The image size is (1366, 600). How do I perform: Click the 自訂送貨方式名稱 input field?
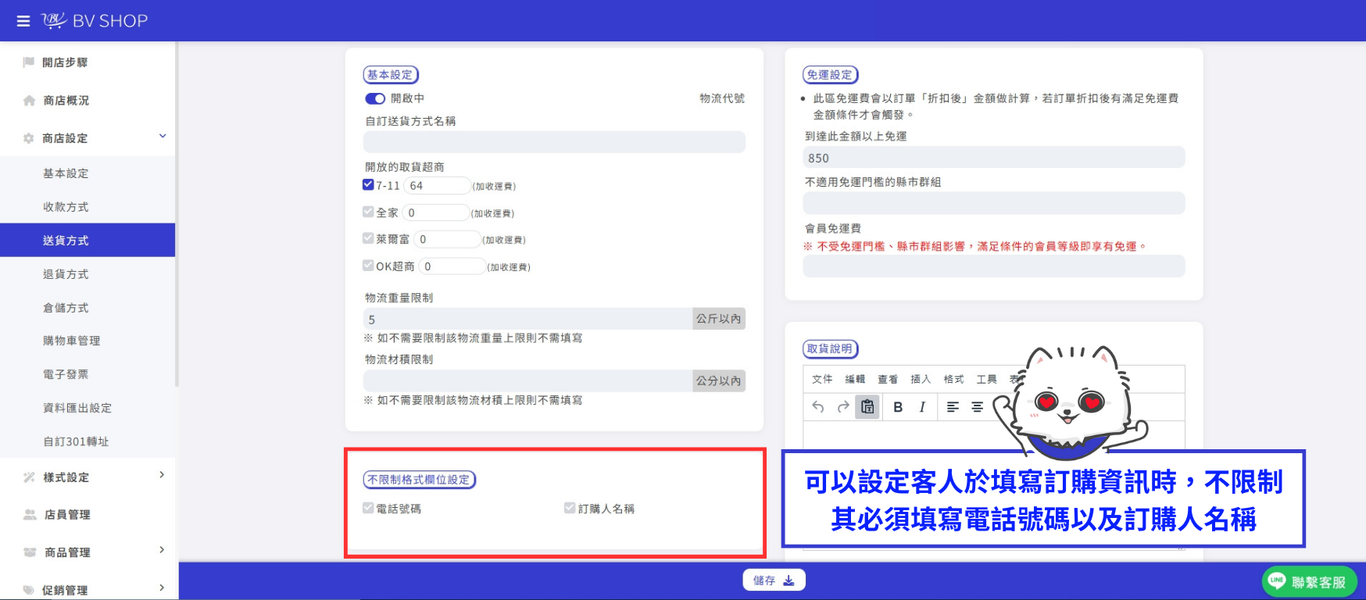(554, 142)
